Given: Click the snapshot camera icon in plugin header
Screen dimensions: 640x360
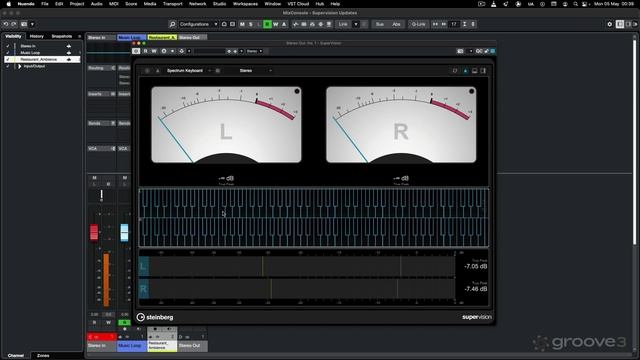Looking at the screenshot, I should click(460, 51).
